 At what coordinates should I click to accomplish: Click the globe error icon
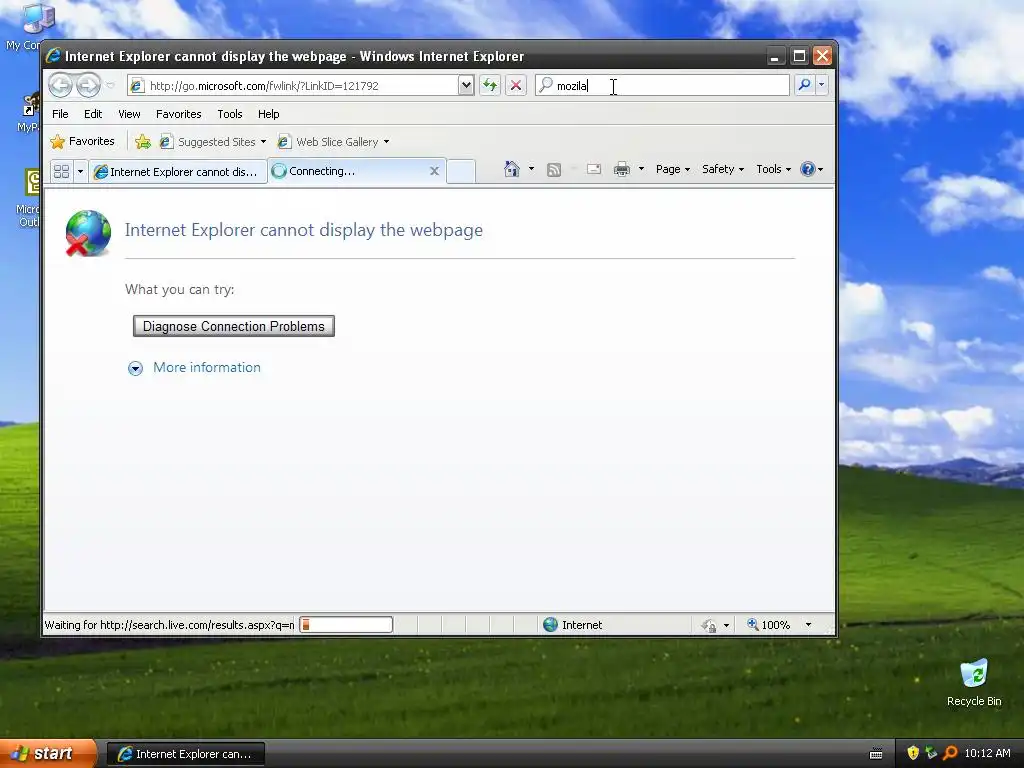(88, 233)
